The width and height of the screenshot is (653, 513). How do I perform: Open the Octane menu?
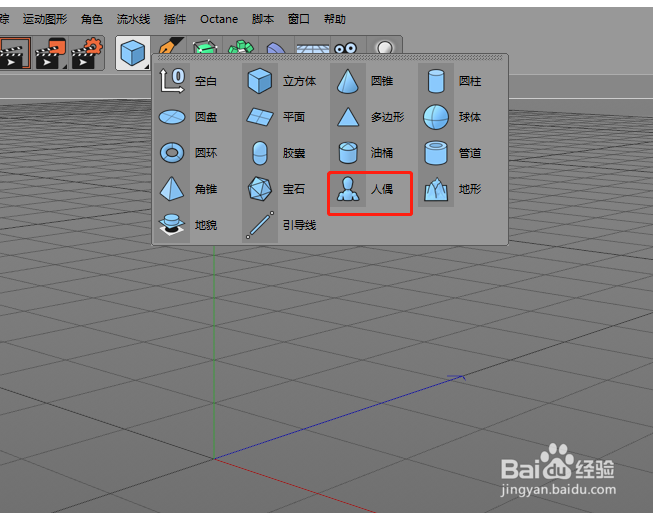point(219,19)
